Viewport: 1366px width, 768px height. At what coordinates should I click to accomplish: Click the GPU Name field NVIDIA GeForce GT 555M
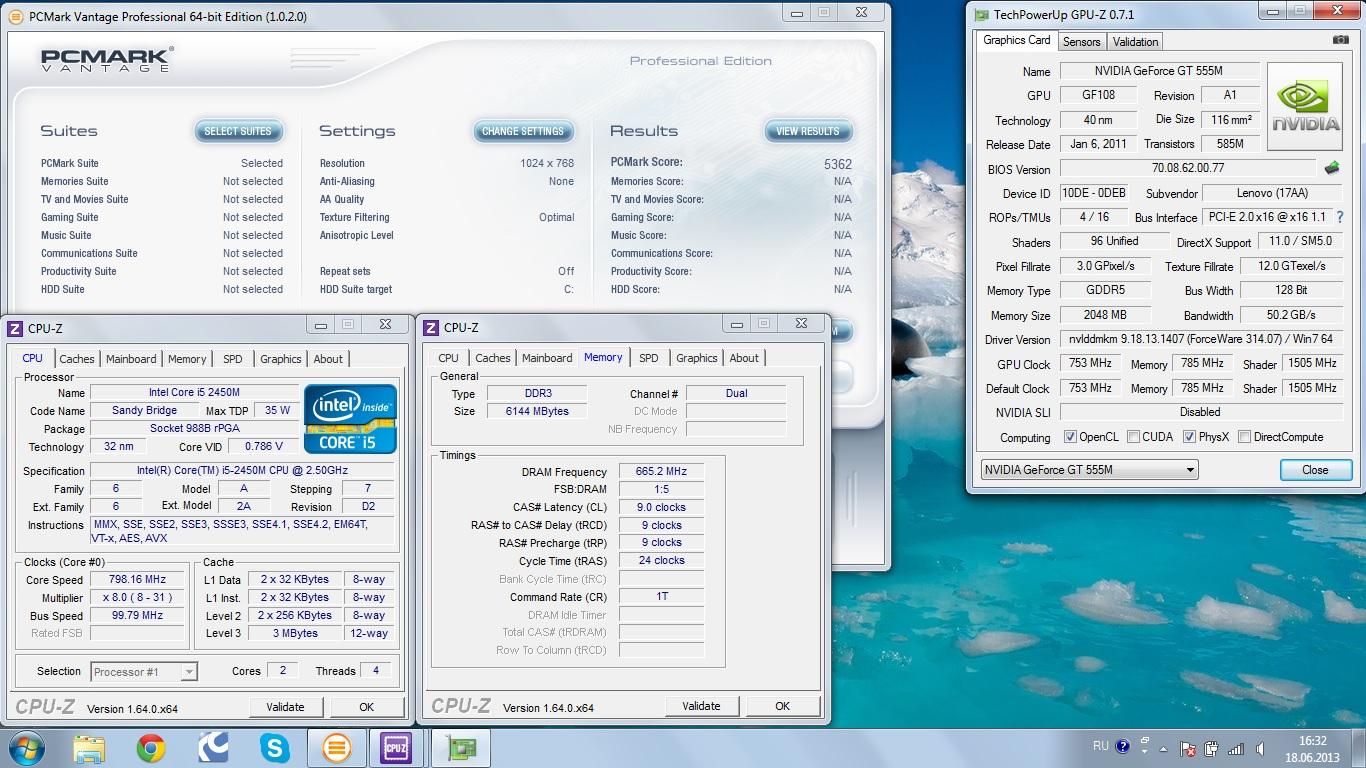pos(1158,71)
